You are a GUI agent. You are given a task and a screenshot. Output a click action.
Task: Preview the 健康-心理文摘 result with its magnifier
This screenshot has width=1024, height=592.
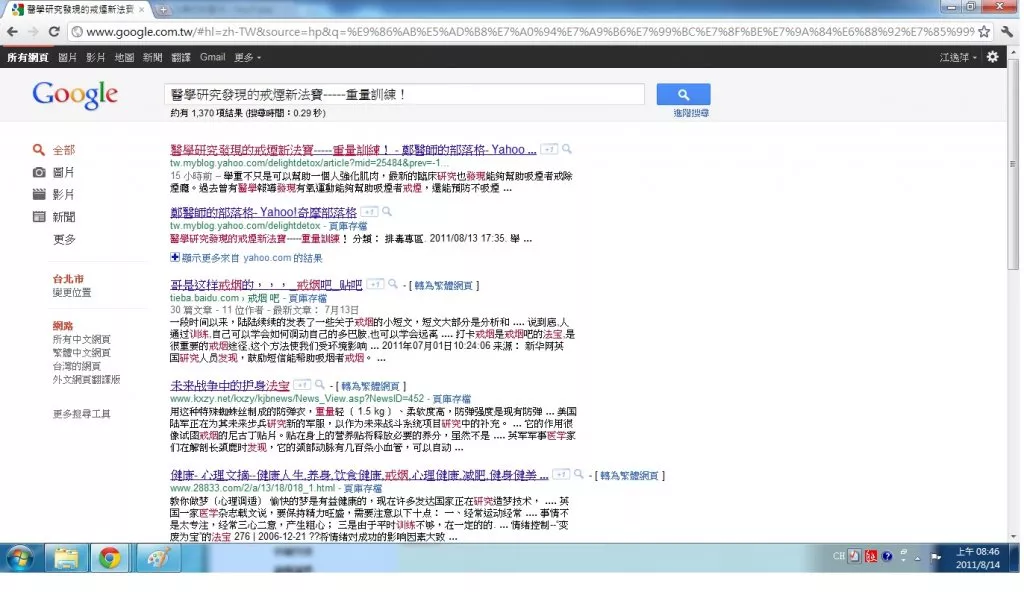coord(579,474)
